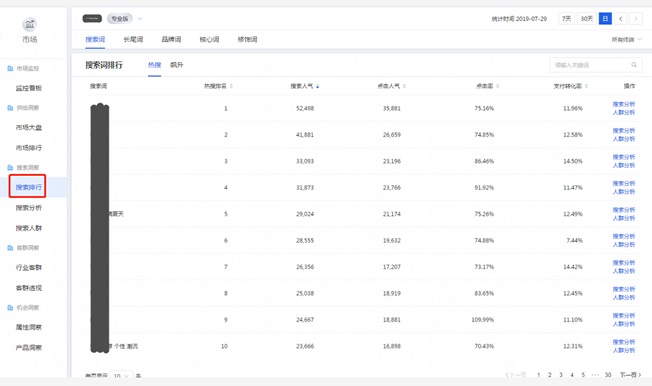The height and width of the screenshot is (386, 652).
Task: Sort by 点击人气 column arrow
Action: [x=404, y=86]
